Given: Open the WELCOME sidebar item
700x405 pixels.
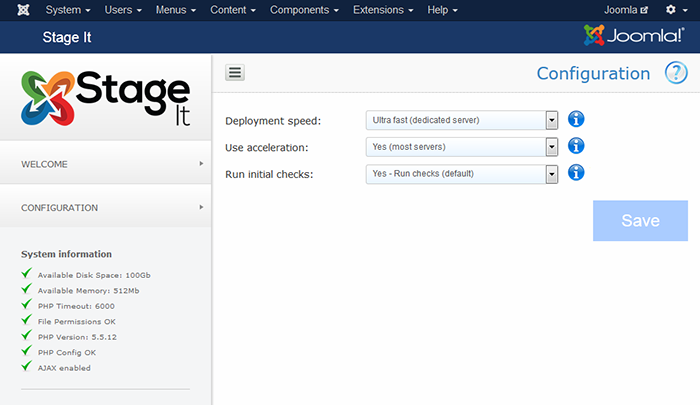Looking at the screenshot, I should coord(105,163).
